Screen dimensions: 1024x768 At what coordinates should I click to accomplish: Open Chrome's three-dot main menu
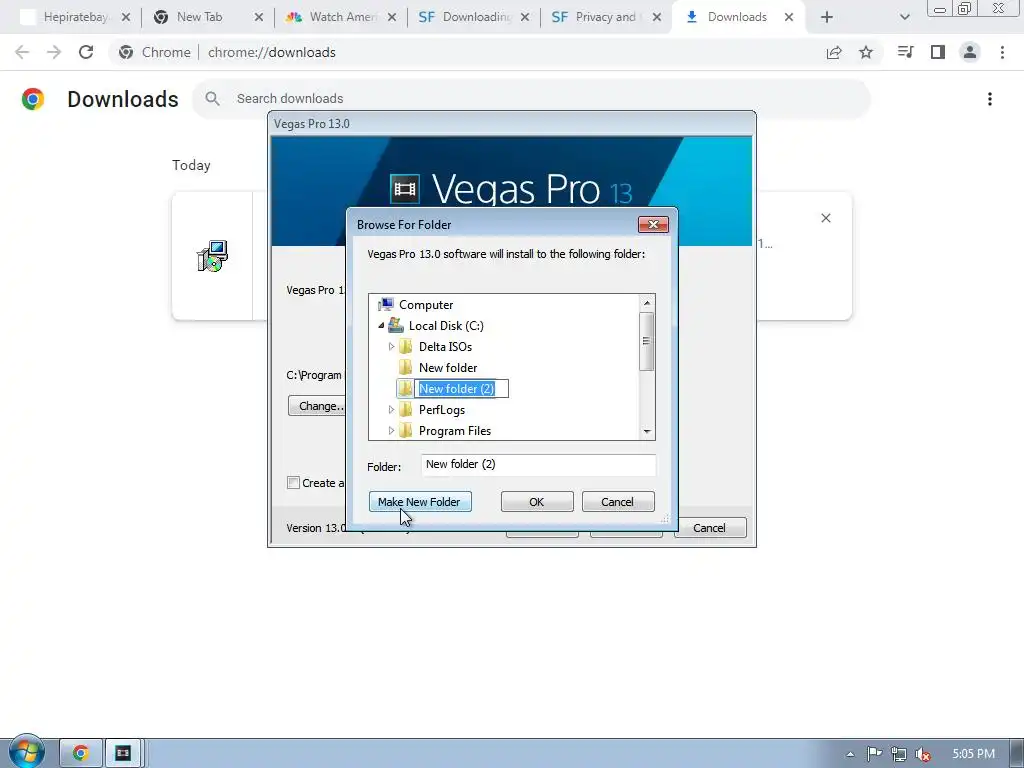click(x=1002, y=52)
